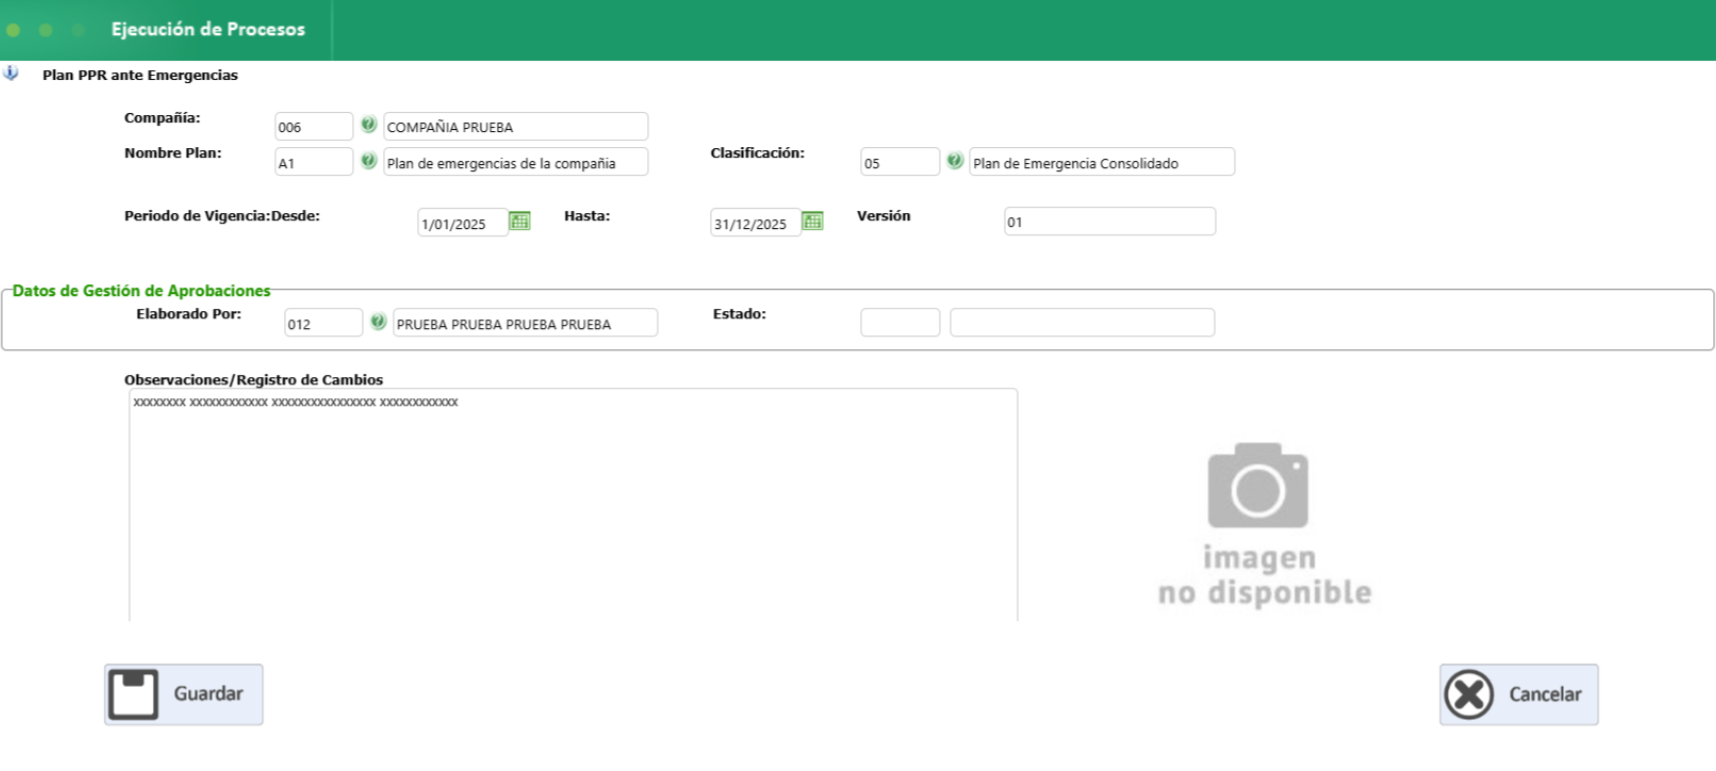
Task: Focus the empty Estado description field
Action: (x=1082, y=322)
